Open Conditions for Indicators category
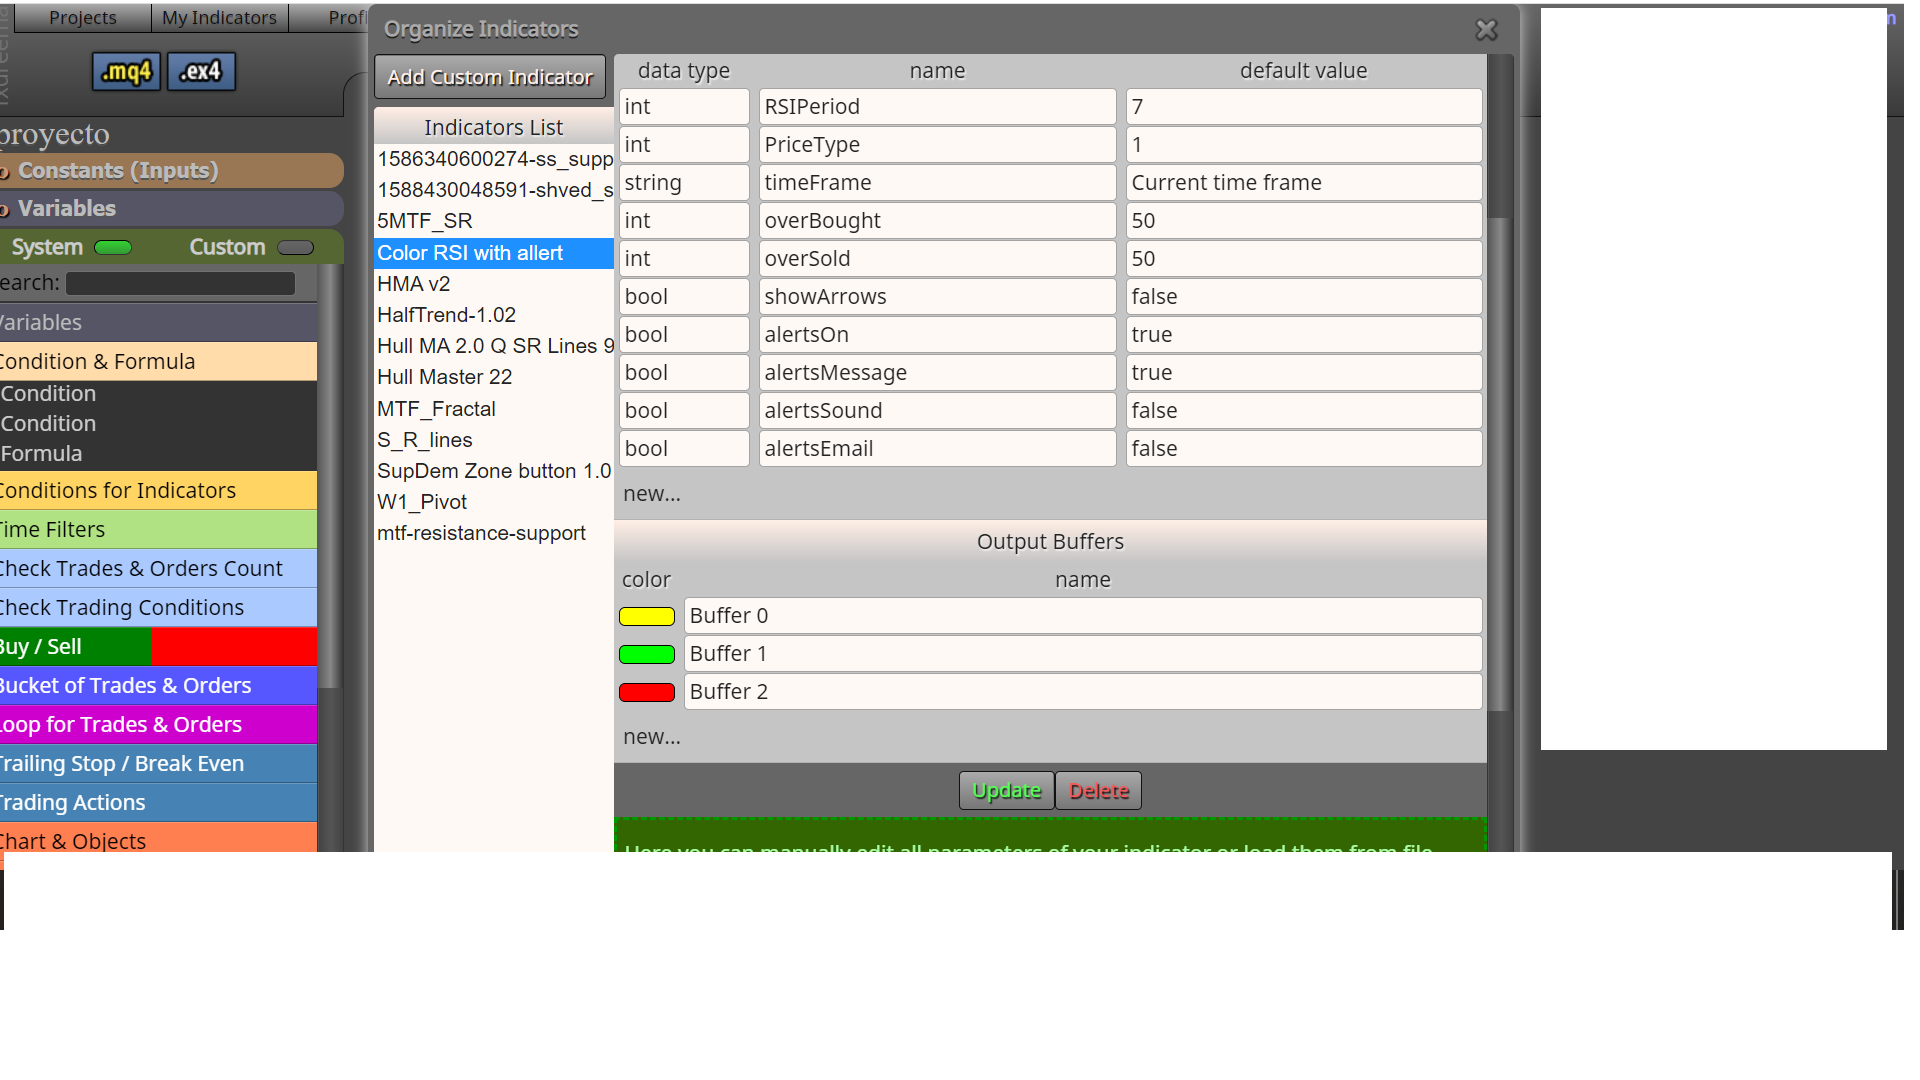 click(158, 491)
